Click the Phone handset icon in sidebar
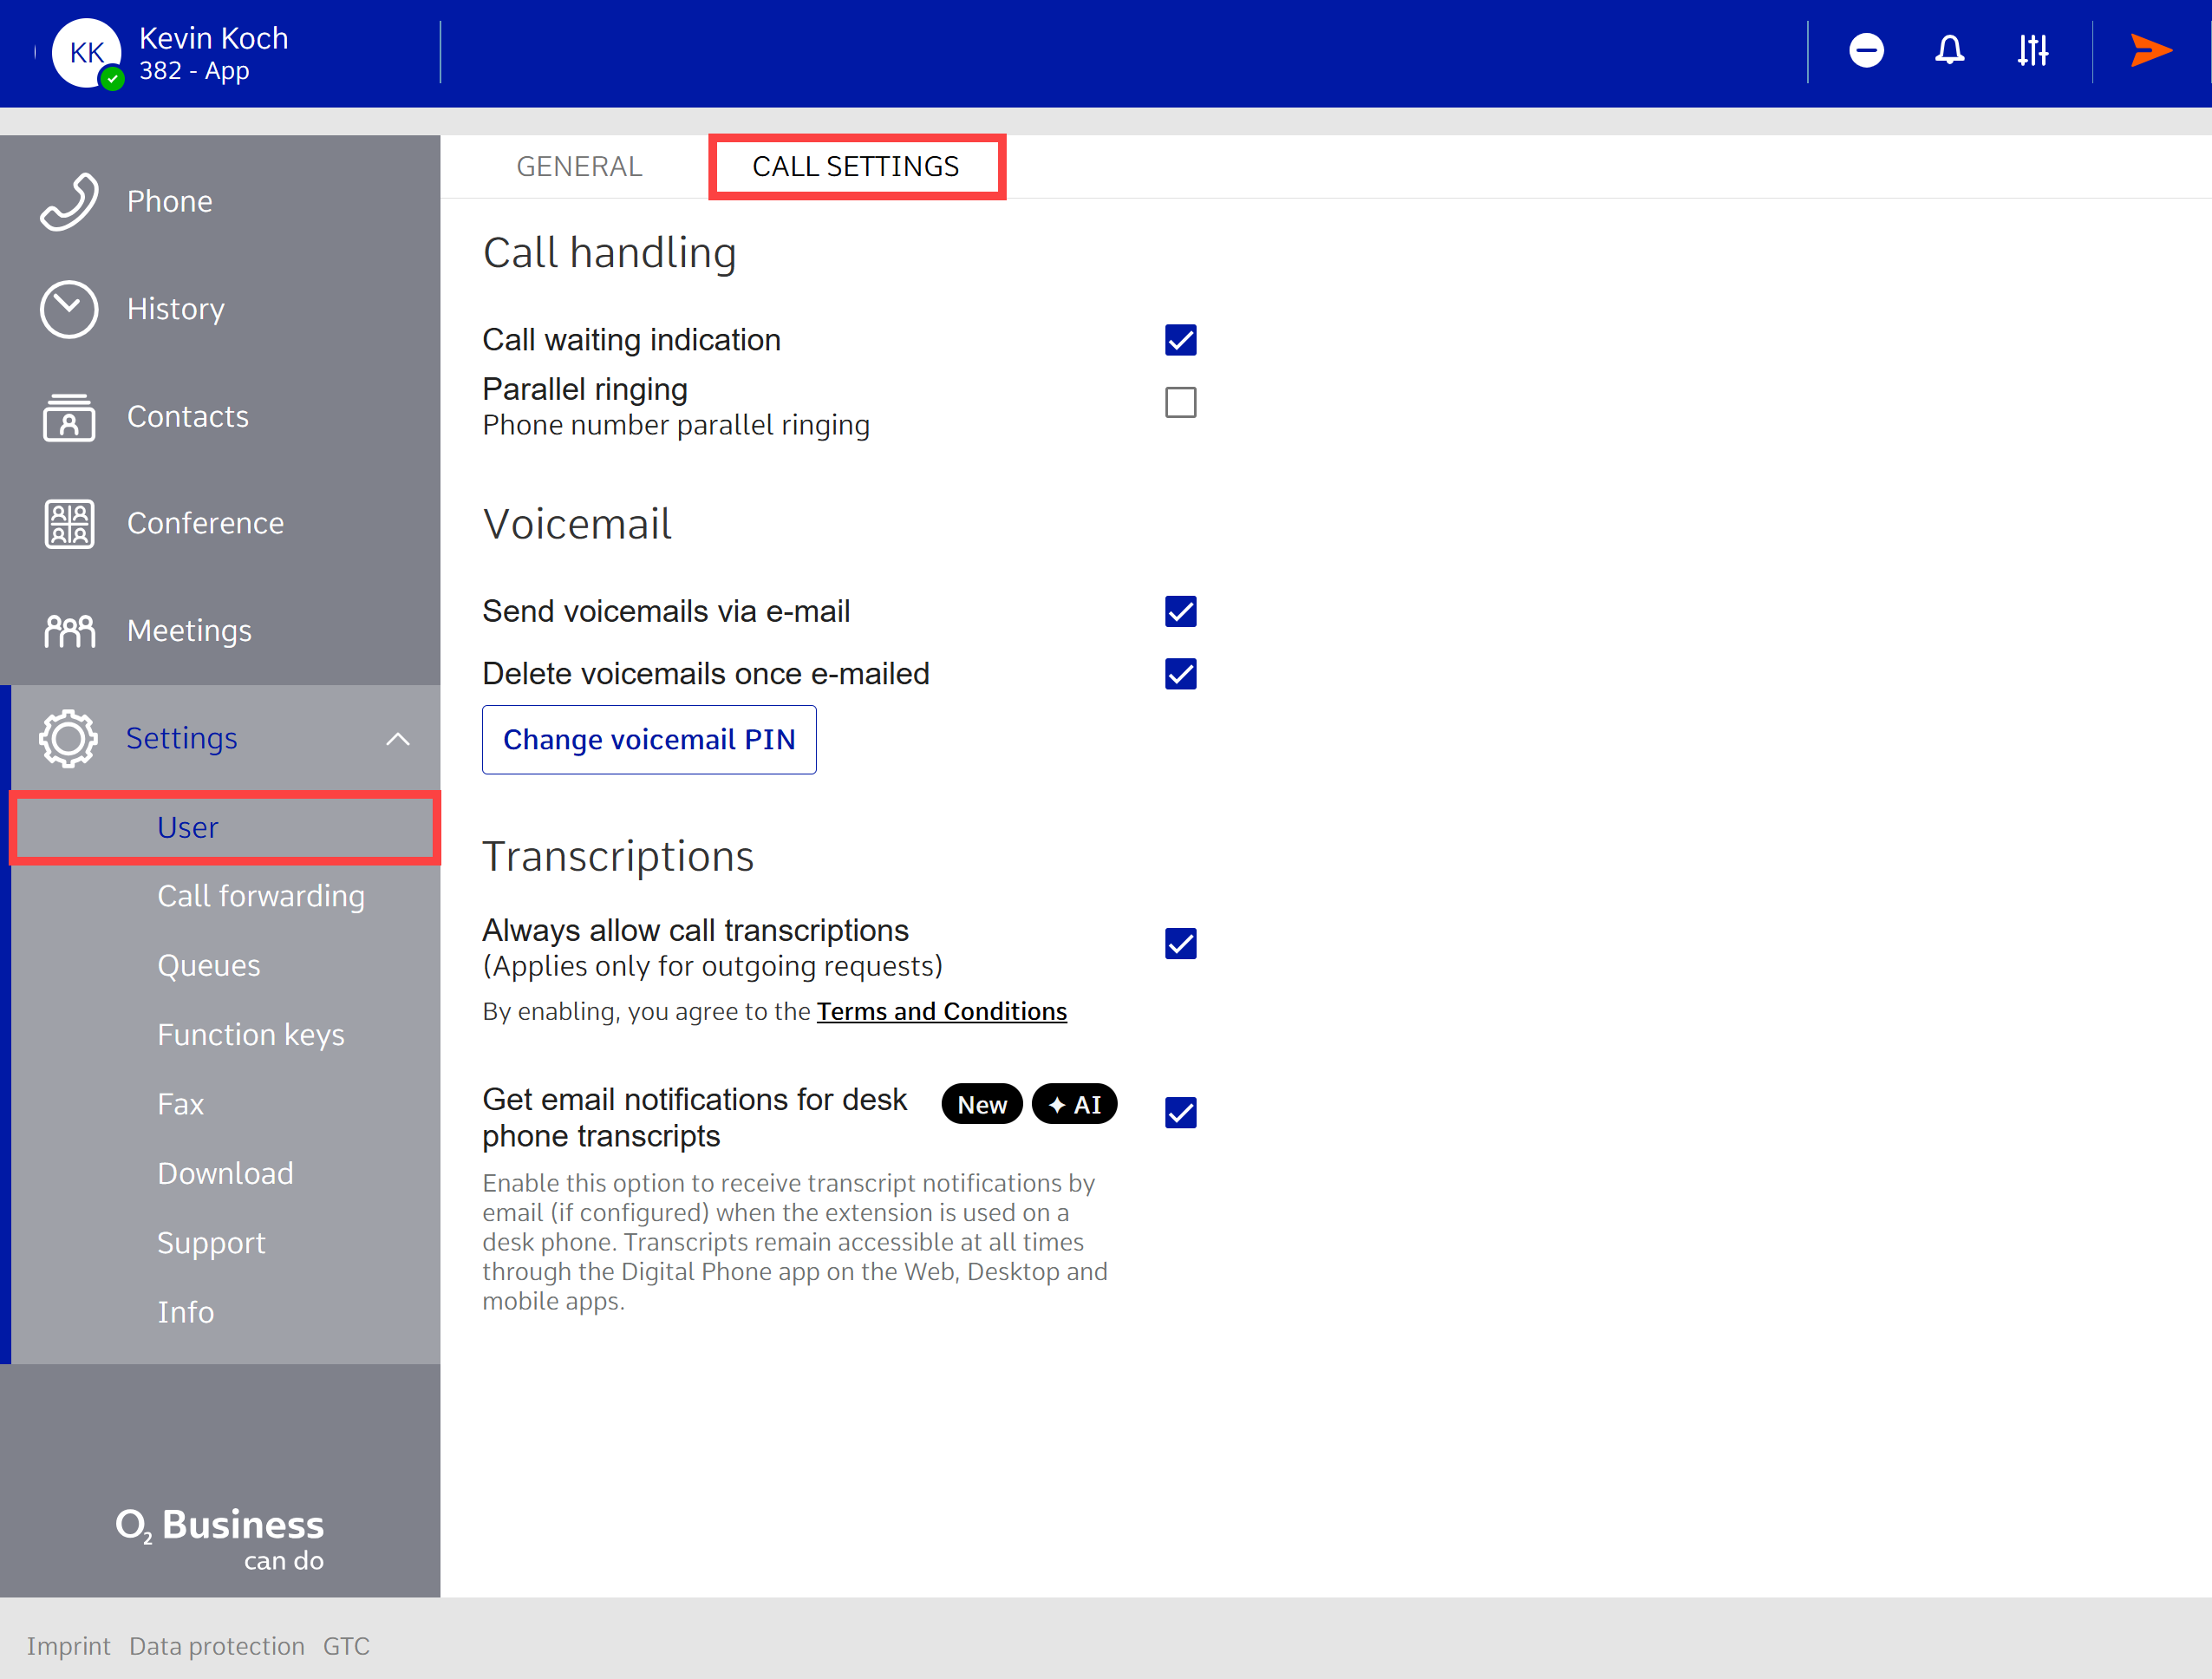The height and width of the screenshot is (1679, 2212). point(69,201)
